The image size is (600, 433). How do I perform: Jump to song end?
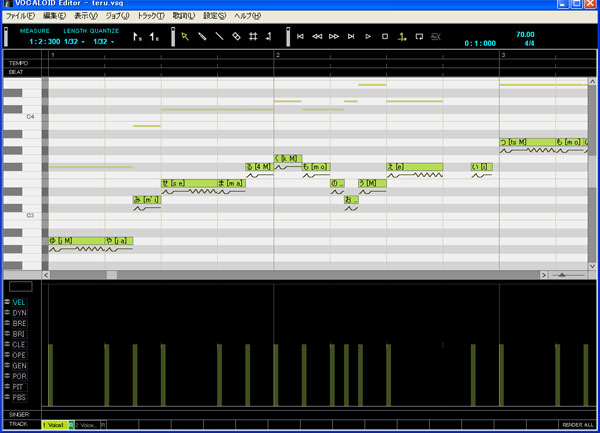tap(351, 36)
